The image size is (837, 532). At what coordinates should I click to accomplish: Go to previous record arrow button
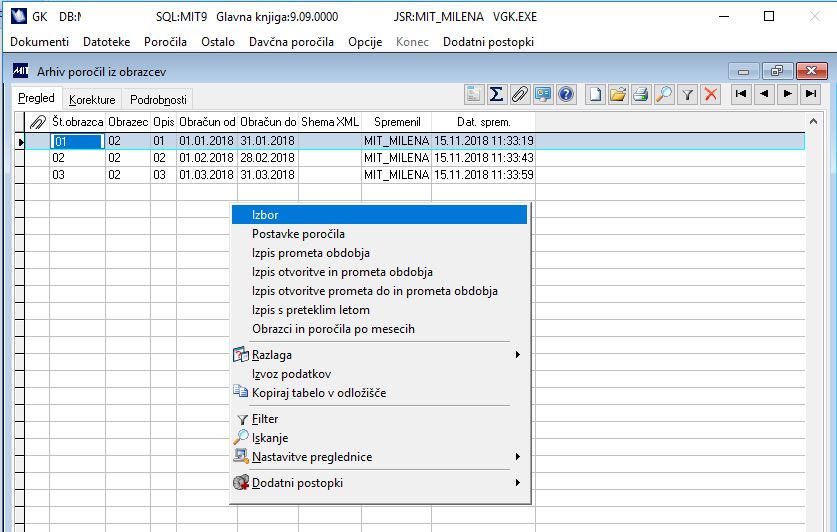click(x=764, y=94)
